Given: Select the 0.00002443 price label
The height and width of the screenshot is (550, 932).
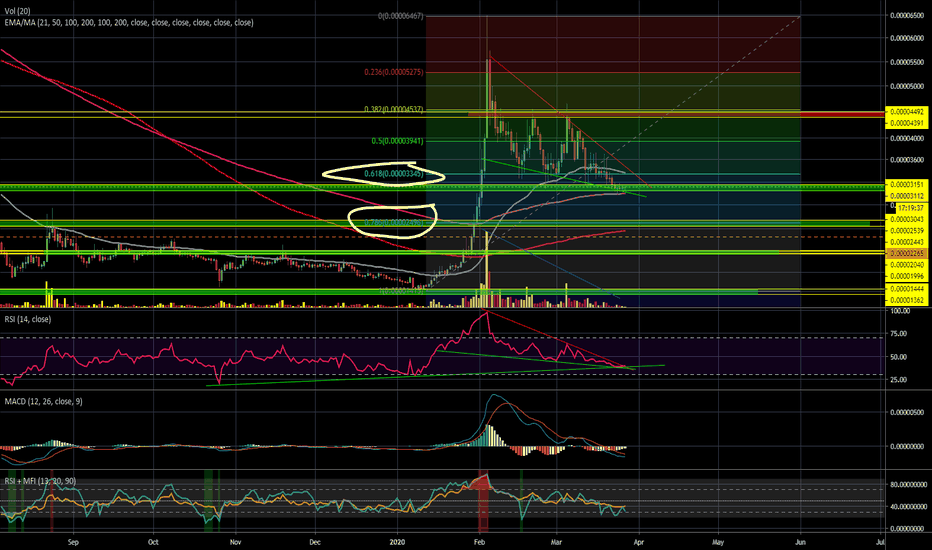Looking at the screenshot, I should tap(907, 242).
